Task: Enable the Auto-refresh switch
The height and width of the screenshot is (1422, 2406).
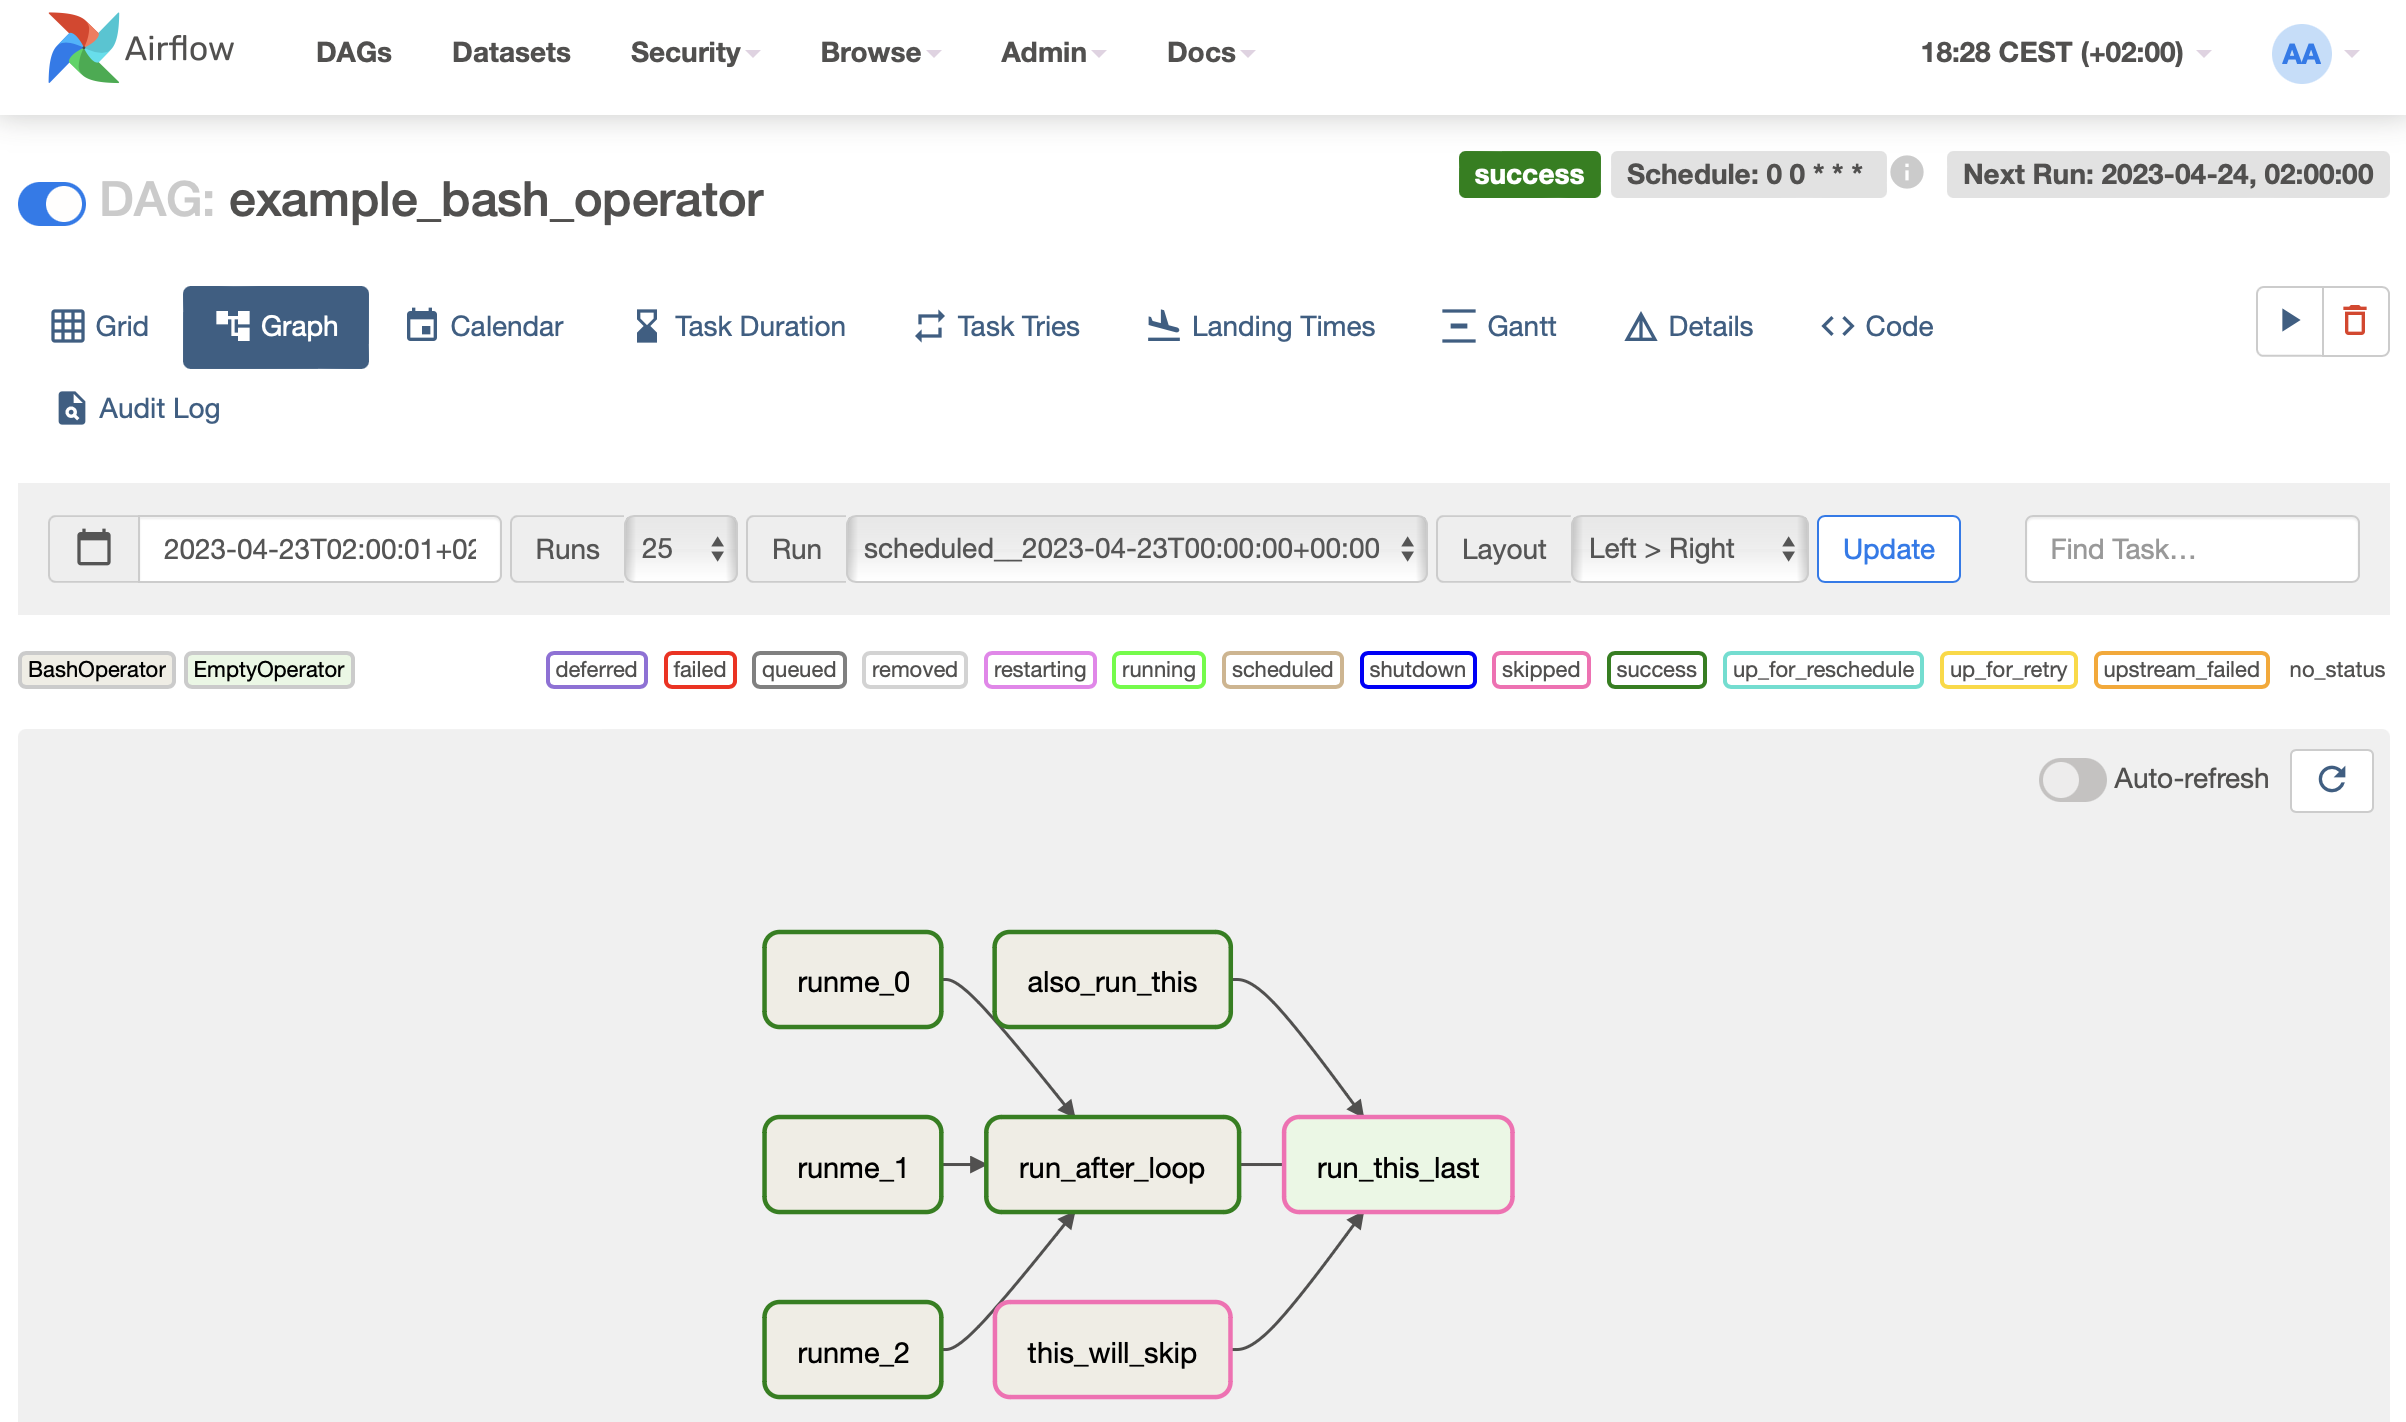Action: [2072, 779]
